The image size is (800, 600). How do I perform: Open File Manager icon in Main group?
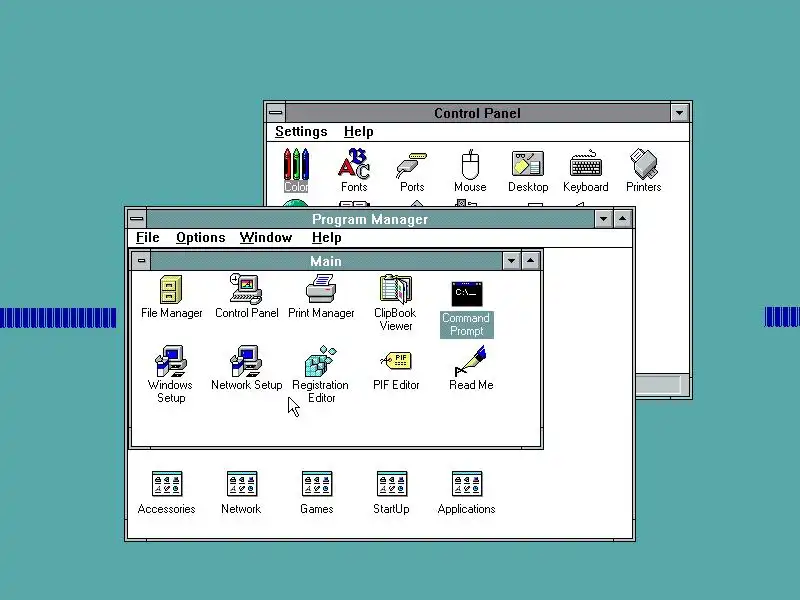click(171, 290)
